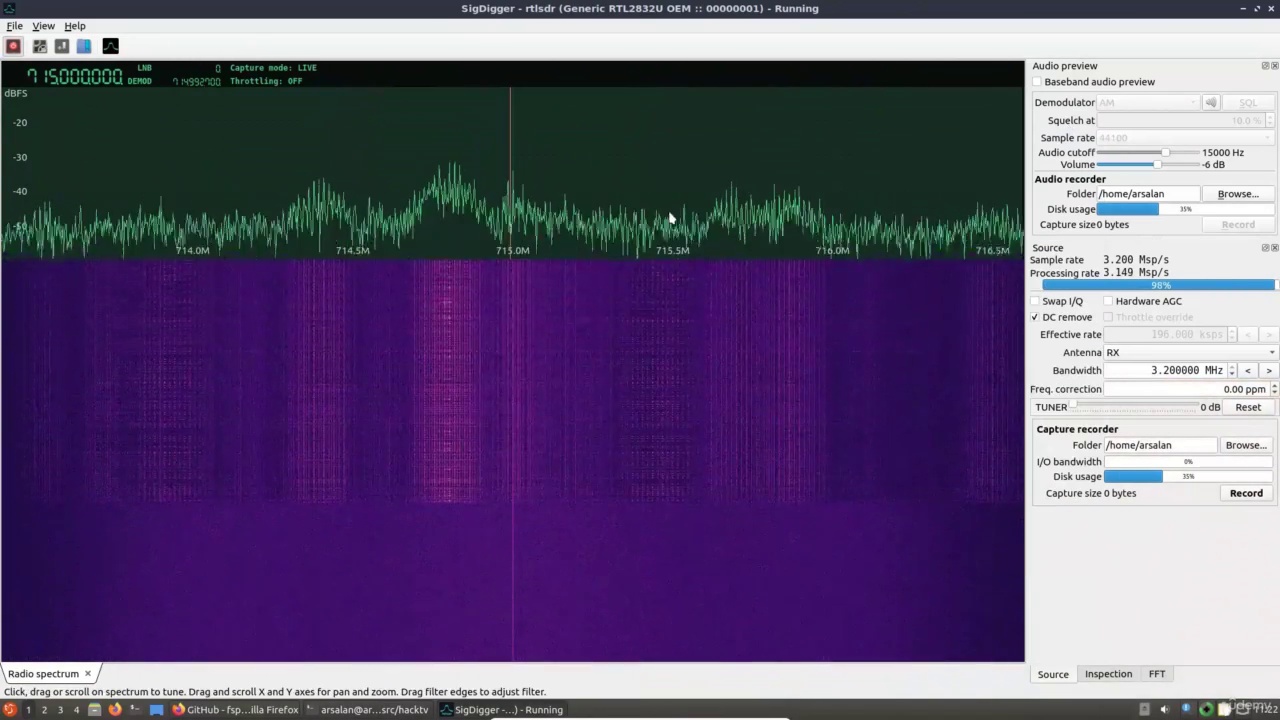Undock the Audio preview panel
Viewport: 1280px width, 720px height.
click(1265, 66)
